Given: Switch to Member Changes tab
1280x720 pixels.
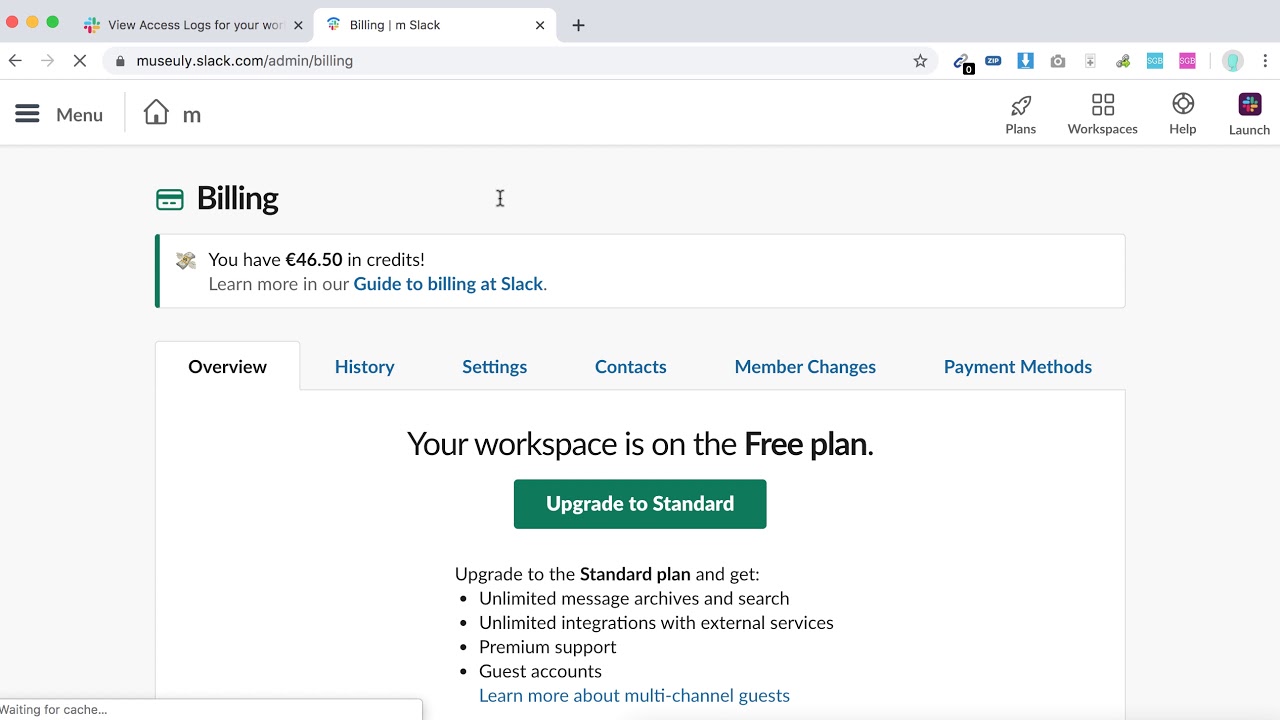Looking at the screenshot, I should (x=805, y=367).
